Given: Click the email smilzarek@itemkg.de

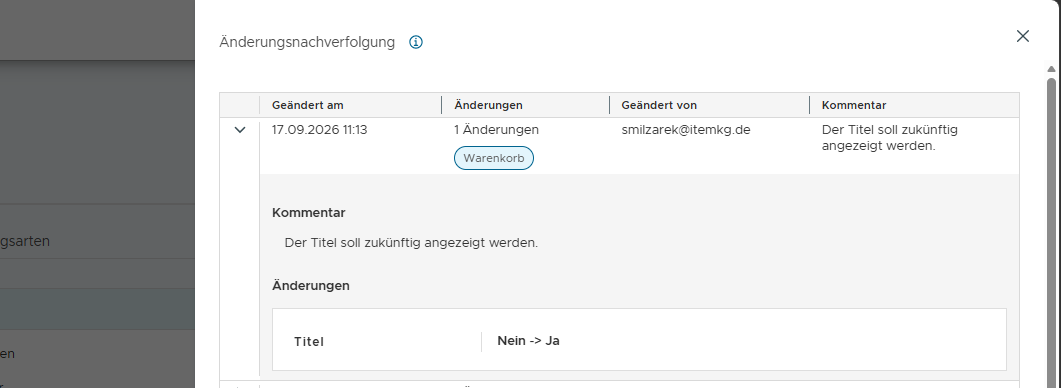Looking at the screenshot, I should coord(685,130).
